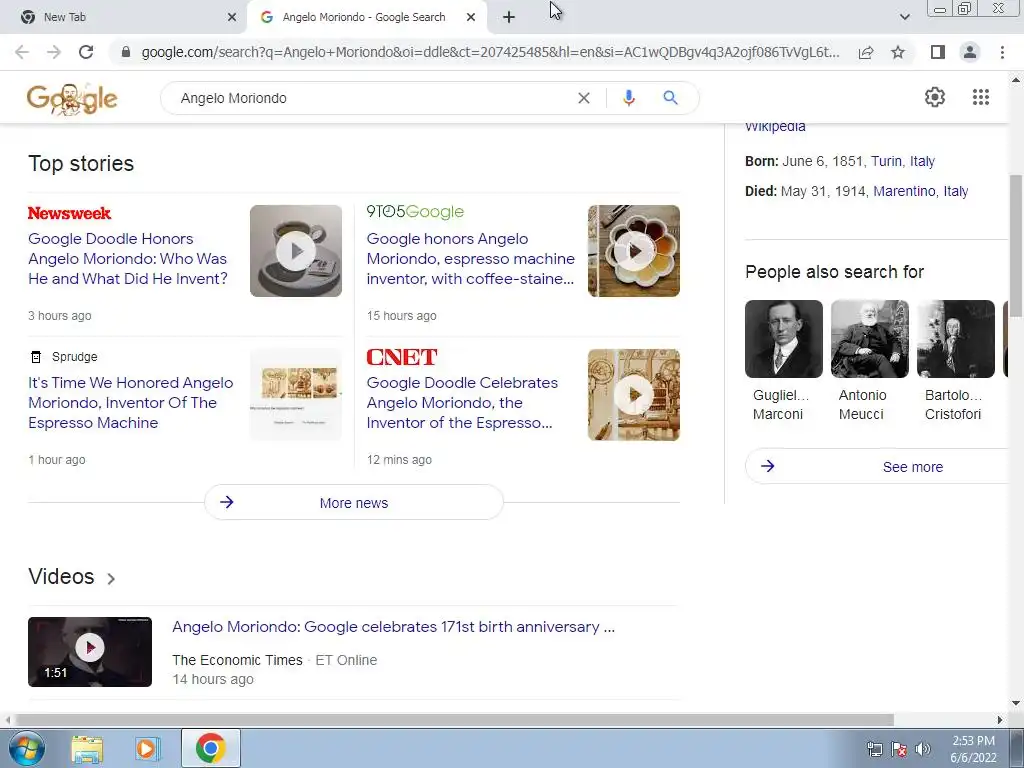
Task: Bookmark this page with the star icon
Action: click(x=898, y=52)
